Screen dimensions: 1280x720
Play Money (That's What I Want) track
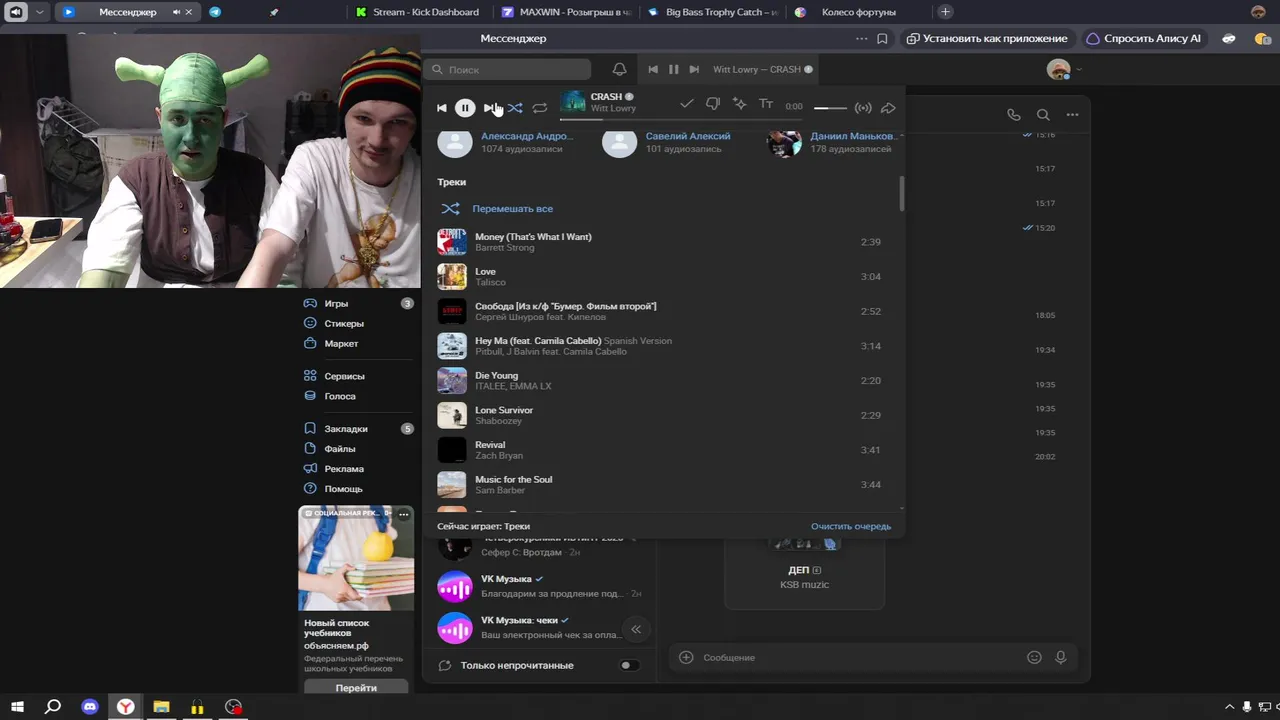661,242
